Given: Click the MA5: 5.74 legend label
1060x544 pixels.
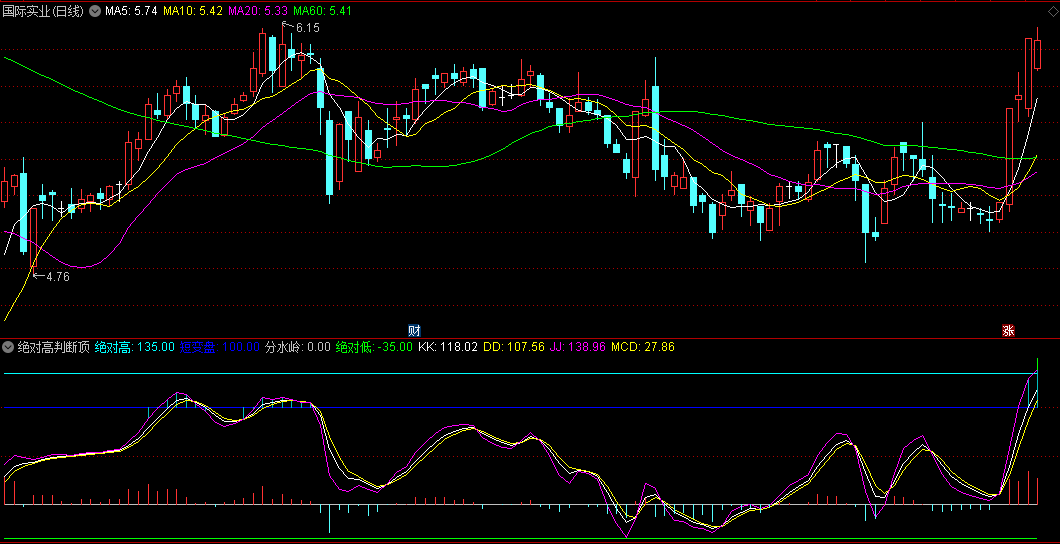Looking at the screenshot, I should [131, 11].
